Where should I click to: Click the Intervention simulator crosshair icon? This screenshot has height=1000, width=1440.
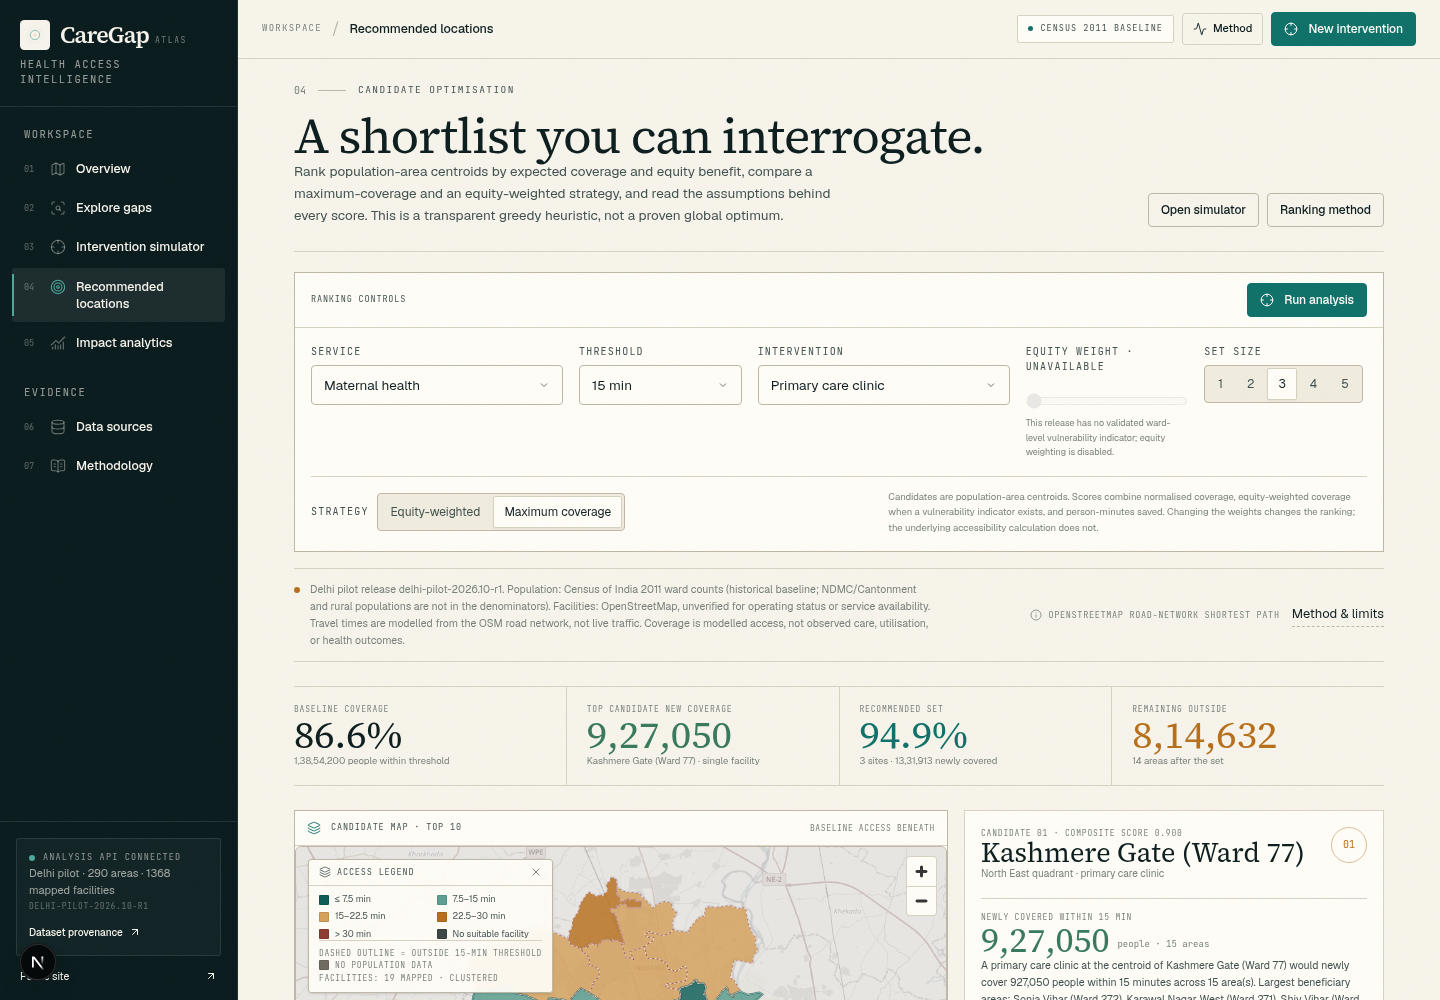(58, 247)
